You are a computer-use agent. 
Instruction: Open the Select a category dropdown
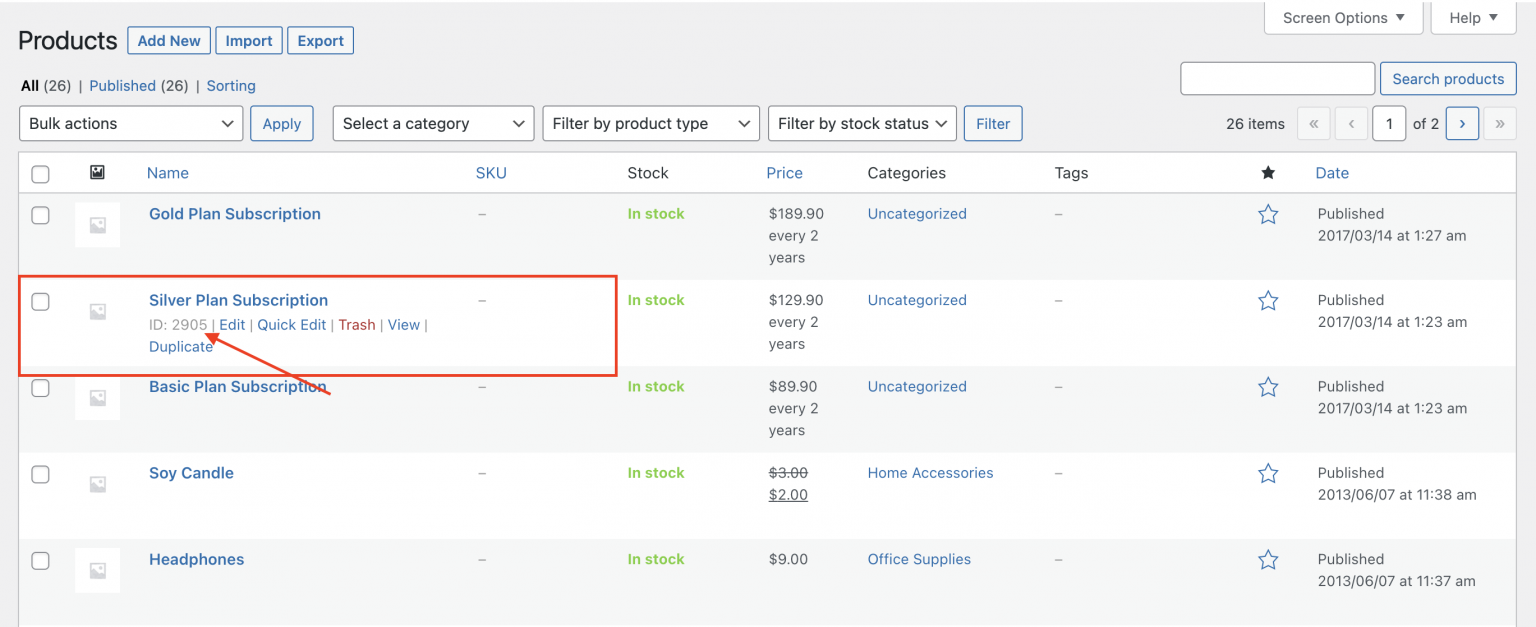[432, 123]
